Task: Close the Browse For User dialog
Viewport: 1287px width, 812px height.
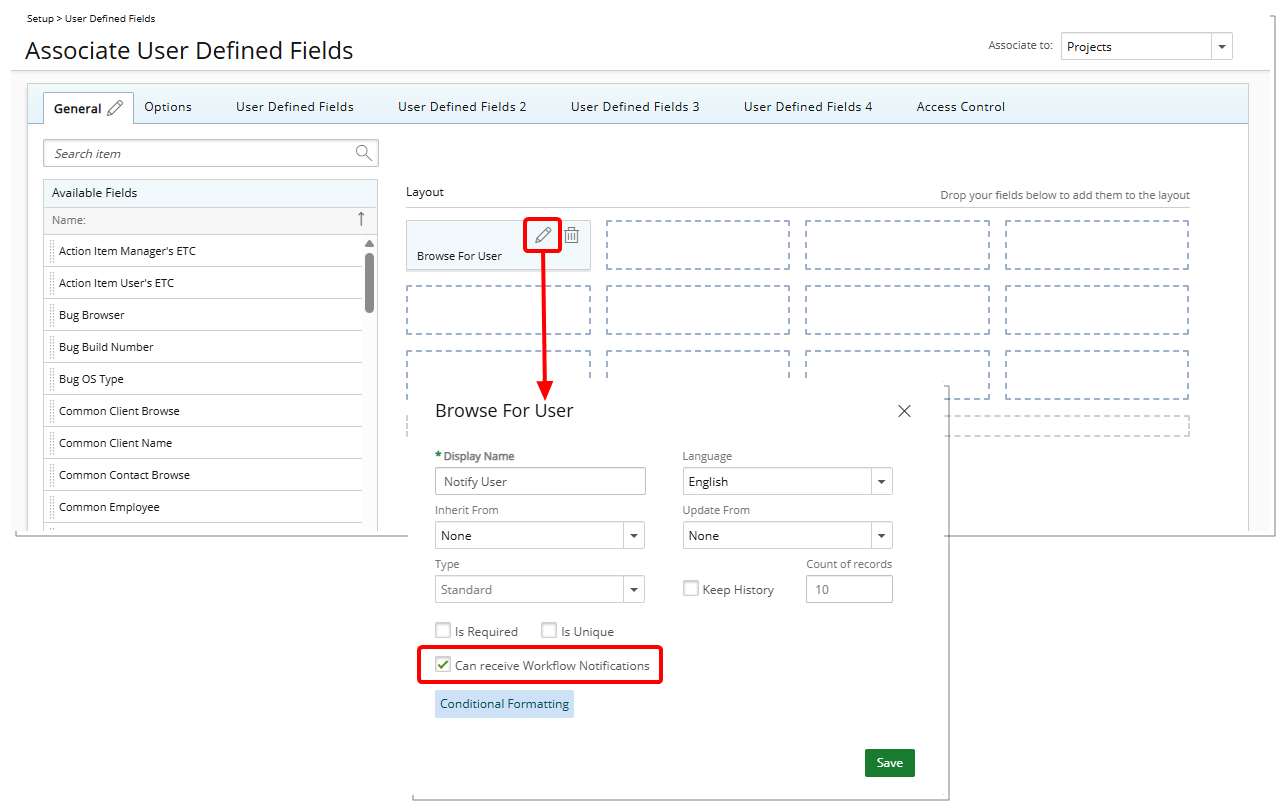Action: [x=904, y=411]
